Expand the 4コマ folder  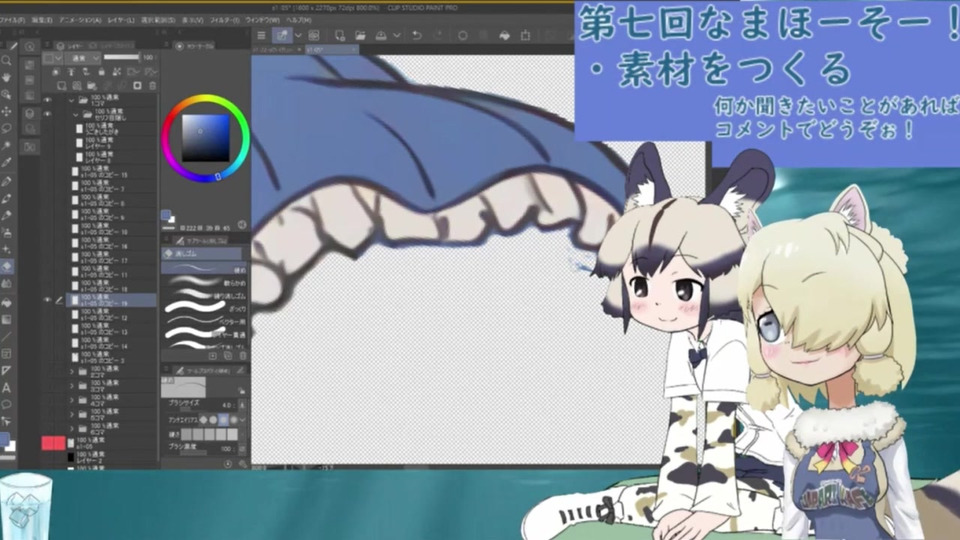[72, 400]
